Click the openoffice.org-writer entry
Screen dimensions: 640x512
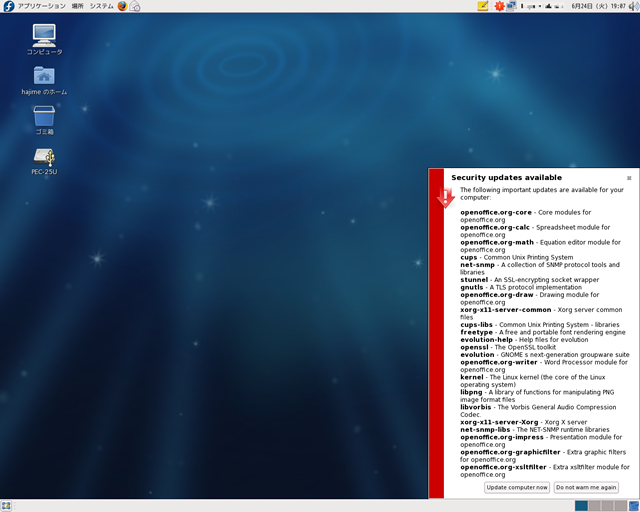(x=544, y=366)
